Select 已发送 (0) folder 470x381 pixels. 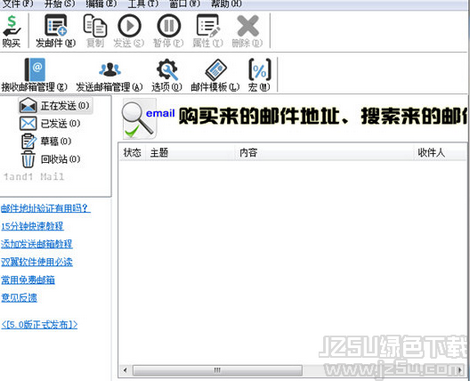click(x=50, y=123)
